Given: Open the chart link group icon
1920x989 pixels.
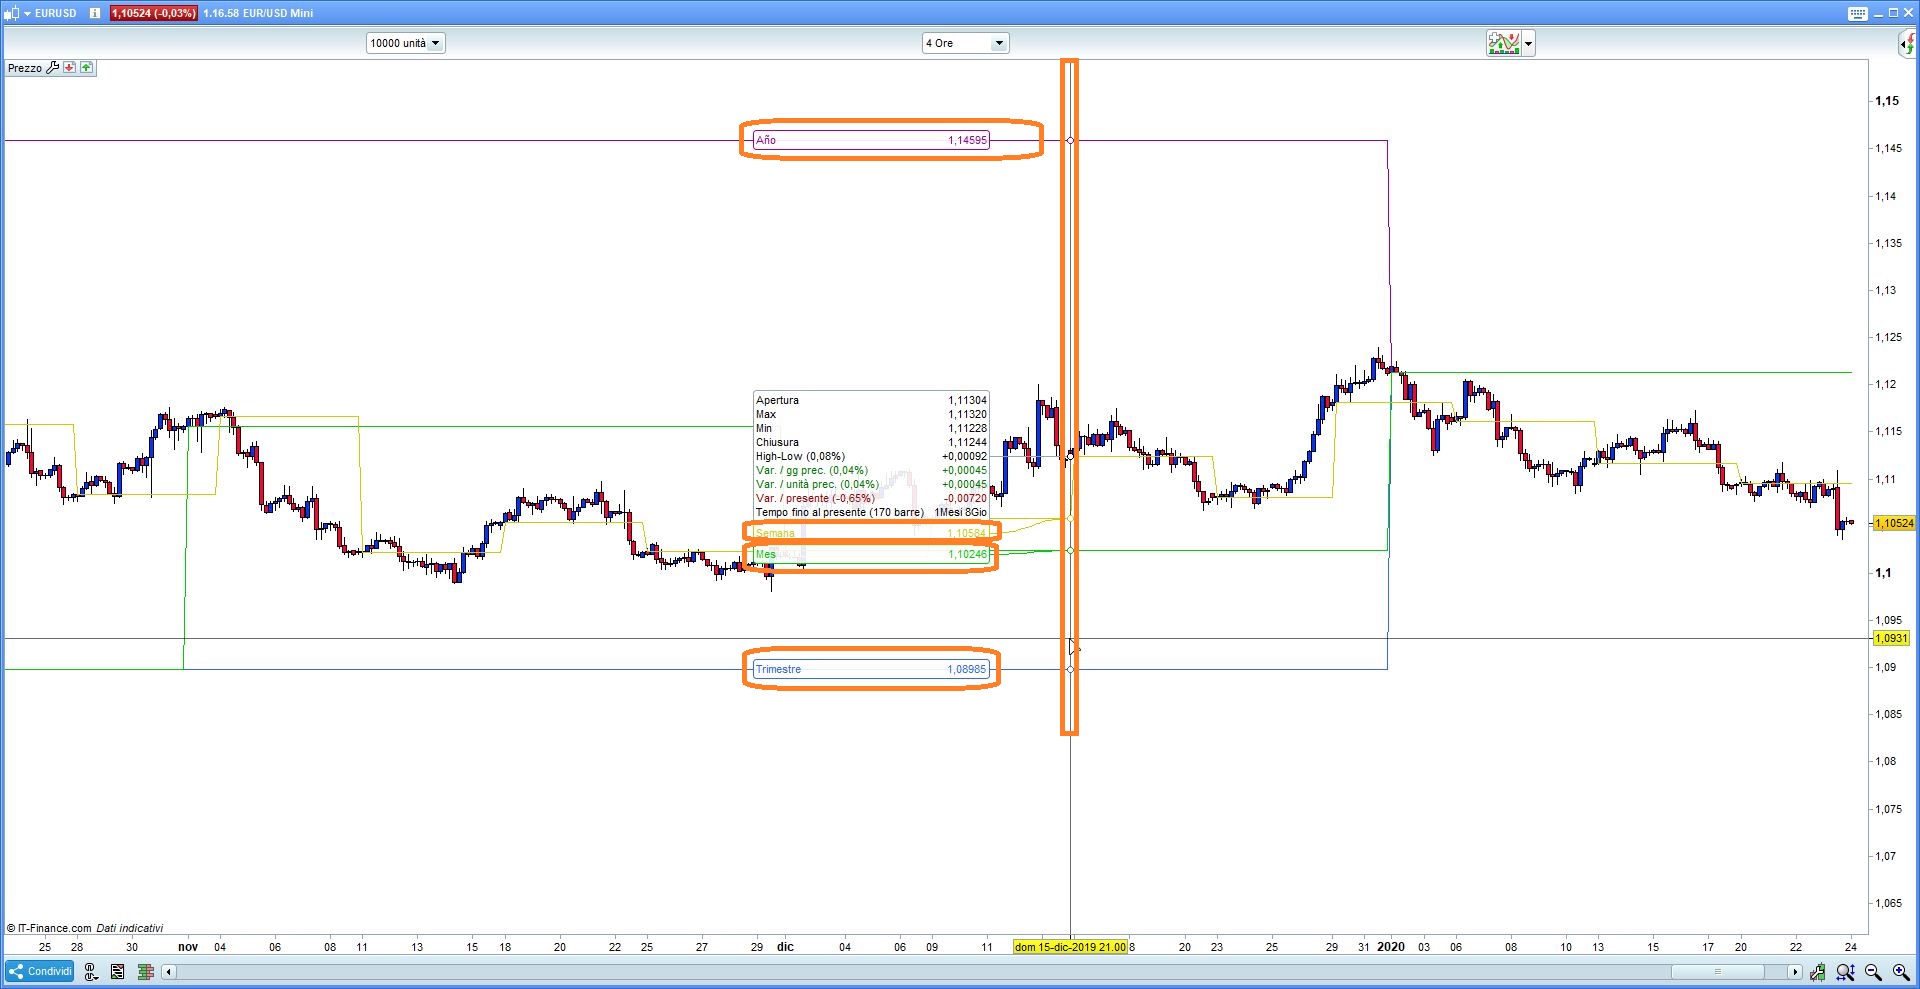Looking at the screenshot, I should point(91,971).
